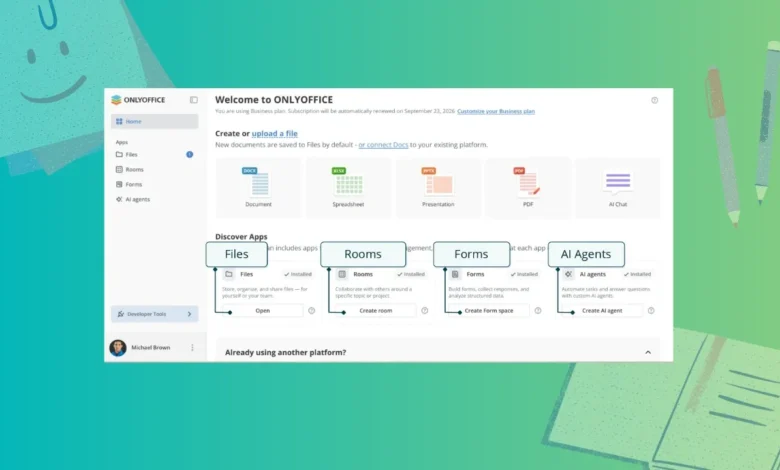Expand Developer Tools chevron arrow
Viewport: 780px width, 470px height.
tap(190, 314)
